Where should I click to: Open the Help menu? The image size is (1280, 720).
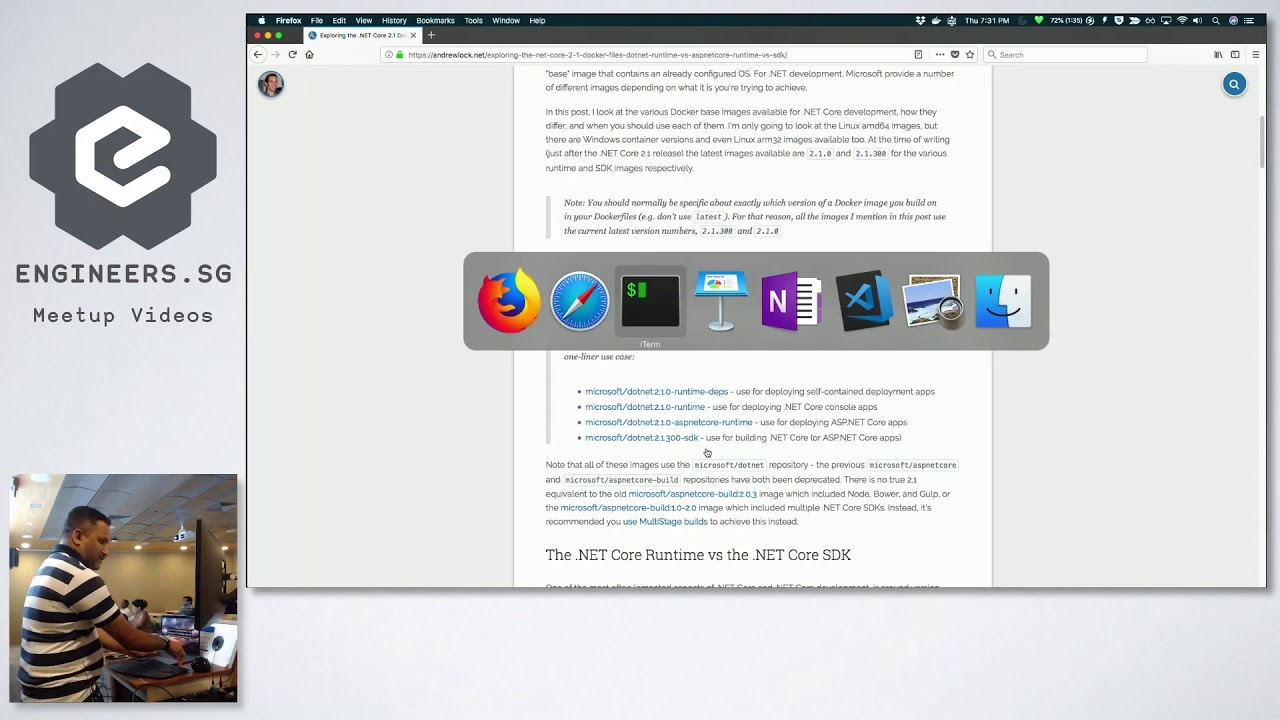(537, 20)
